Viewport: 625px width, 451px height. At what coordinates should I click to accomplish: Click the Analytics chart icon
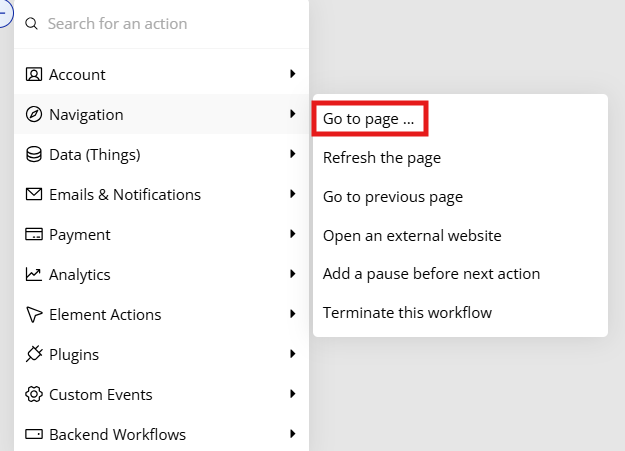pyautogui.click(x=33, y=274)
